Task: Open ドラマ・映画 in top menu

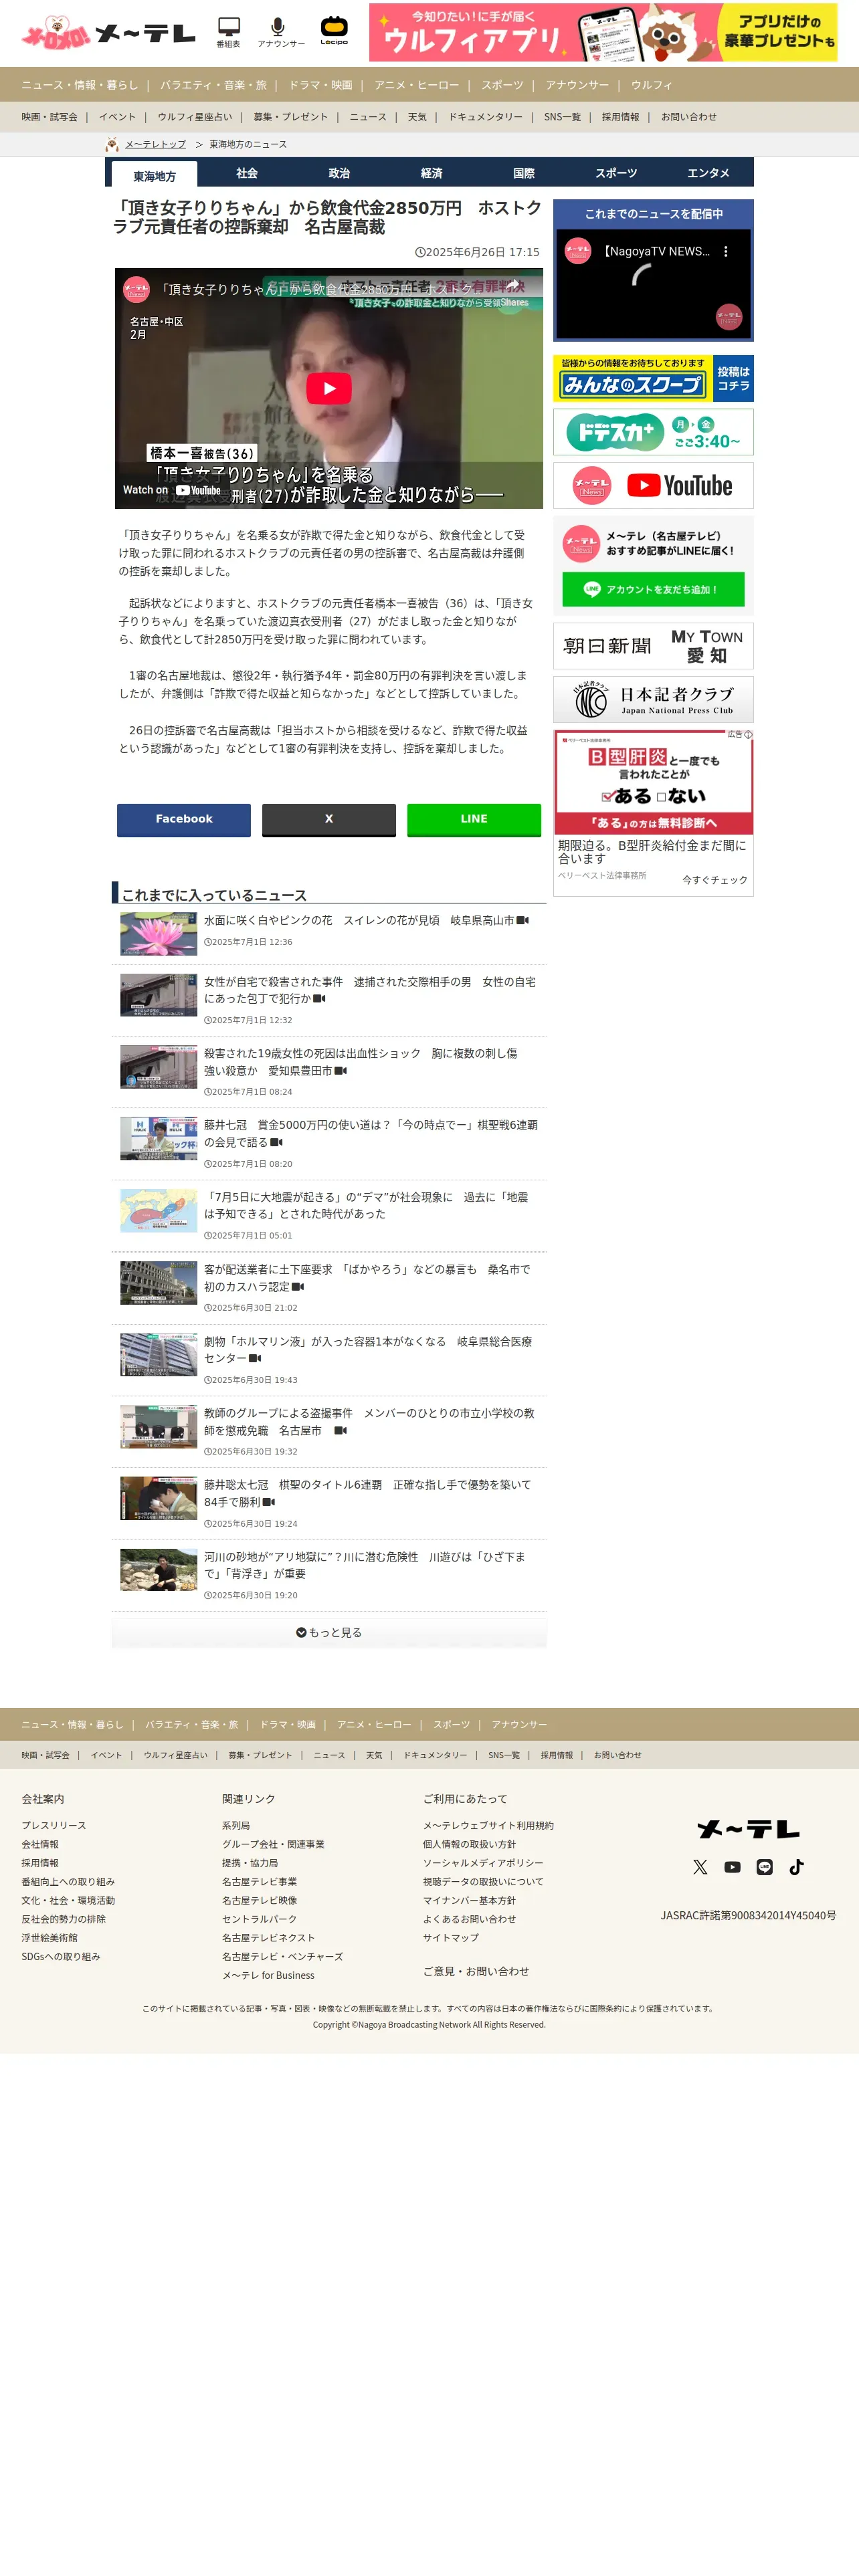Action: pyautogui.click(x=320, y=85)
